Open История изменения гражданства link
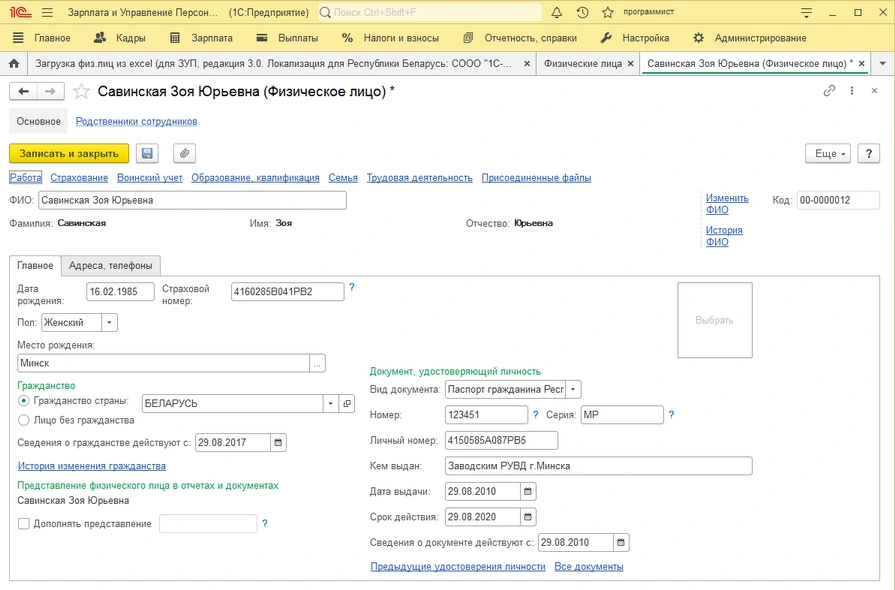The width and height of the screenshot is (895, 590). pos(91,466)
